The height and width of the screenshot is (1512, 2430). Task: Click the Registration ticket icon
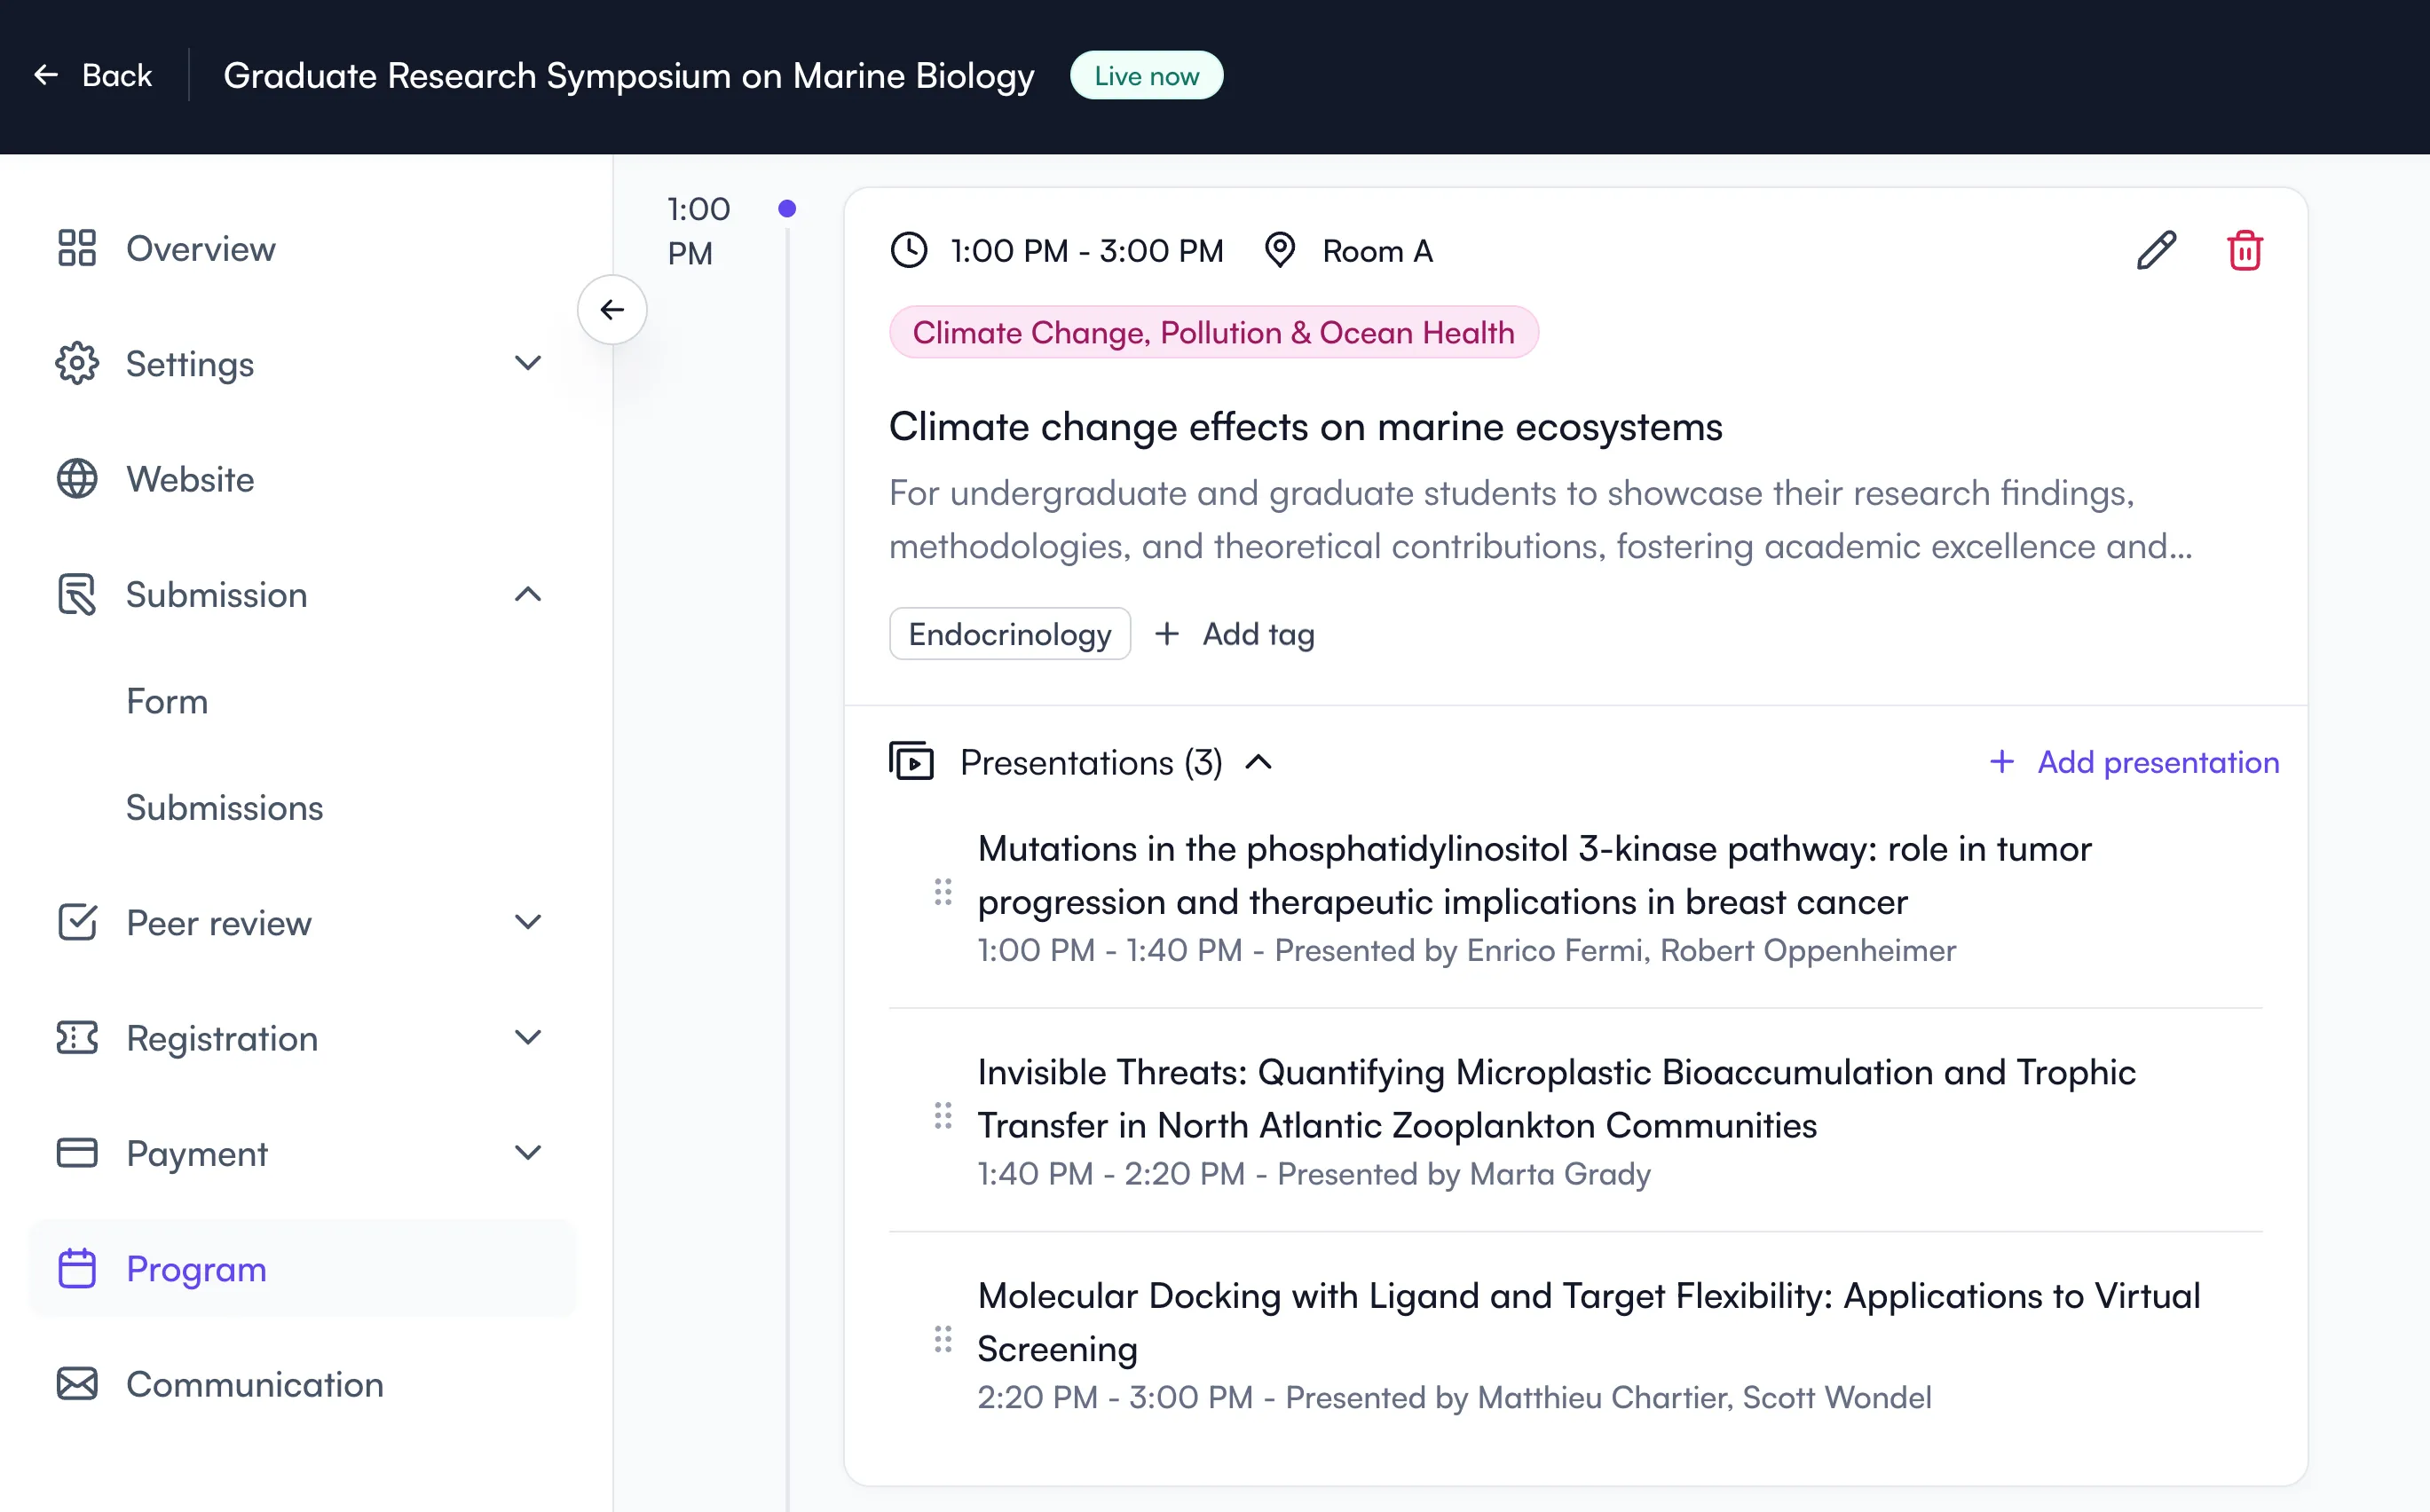[x=77, y=1038]
